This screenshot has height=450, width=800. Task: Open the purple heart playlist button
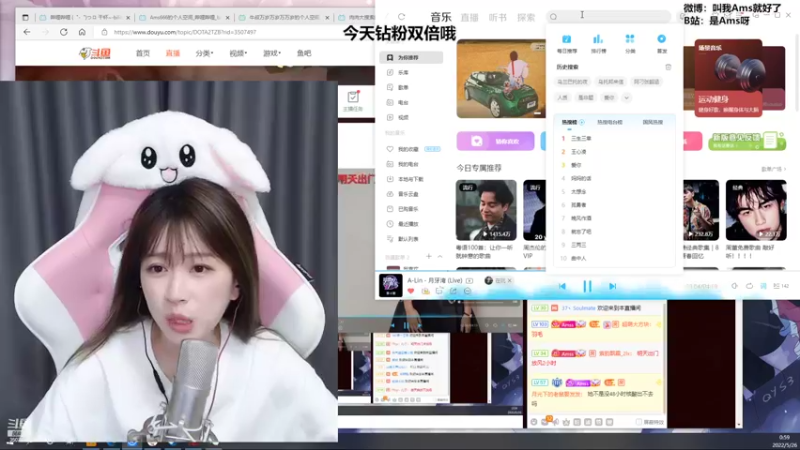pos(495,141)
